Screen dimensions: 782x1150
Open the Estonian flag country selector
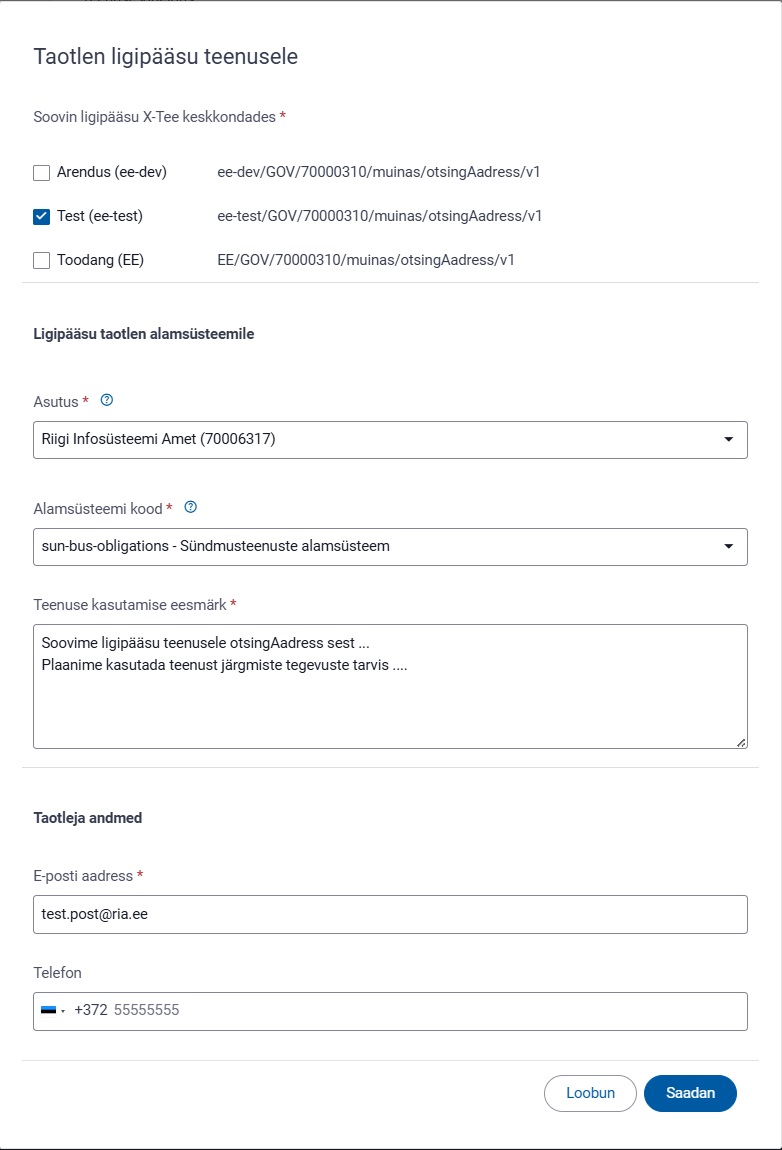52,1011
